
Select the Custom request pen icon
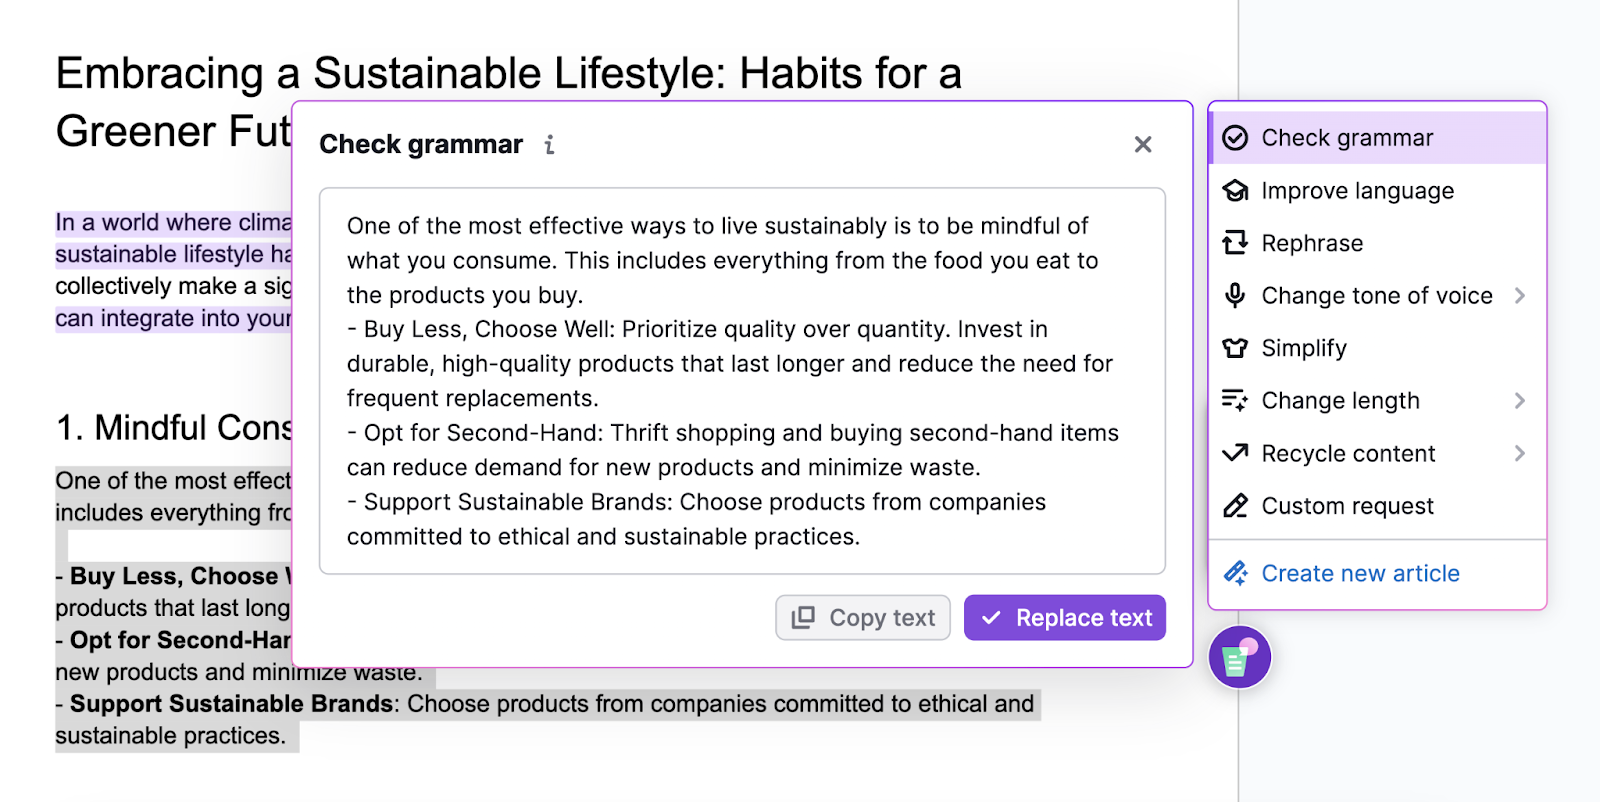1236,506
